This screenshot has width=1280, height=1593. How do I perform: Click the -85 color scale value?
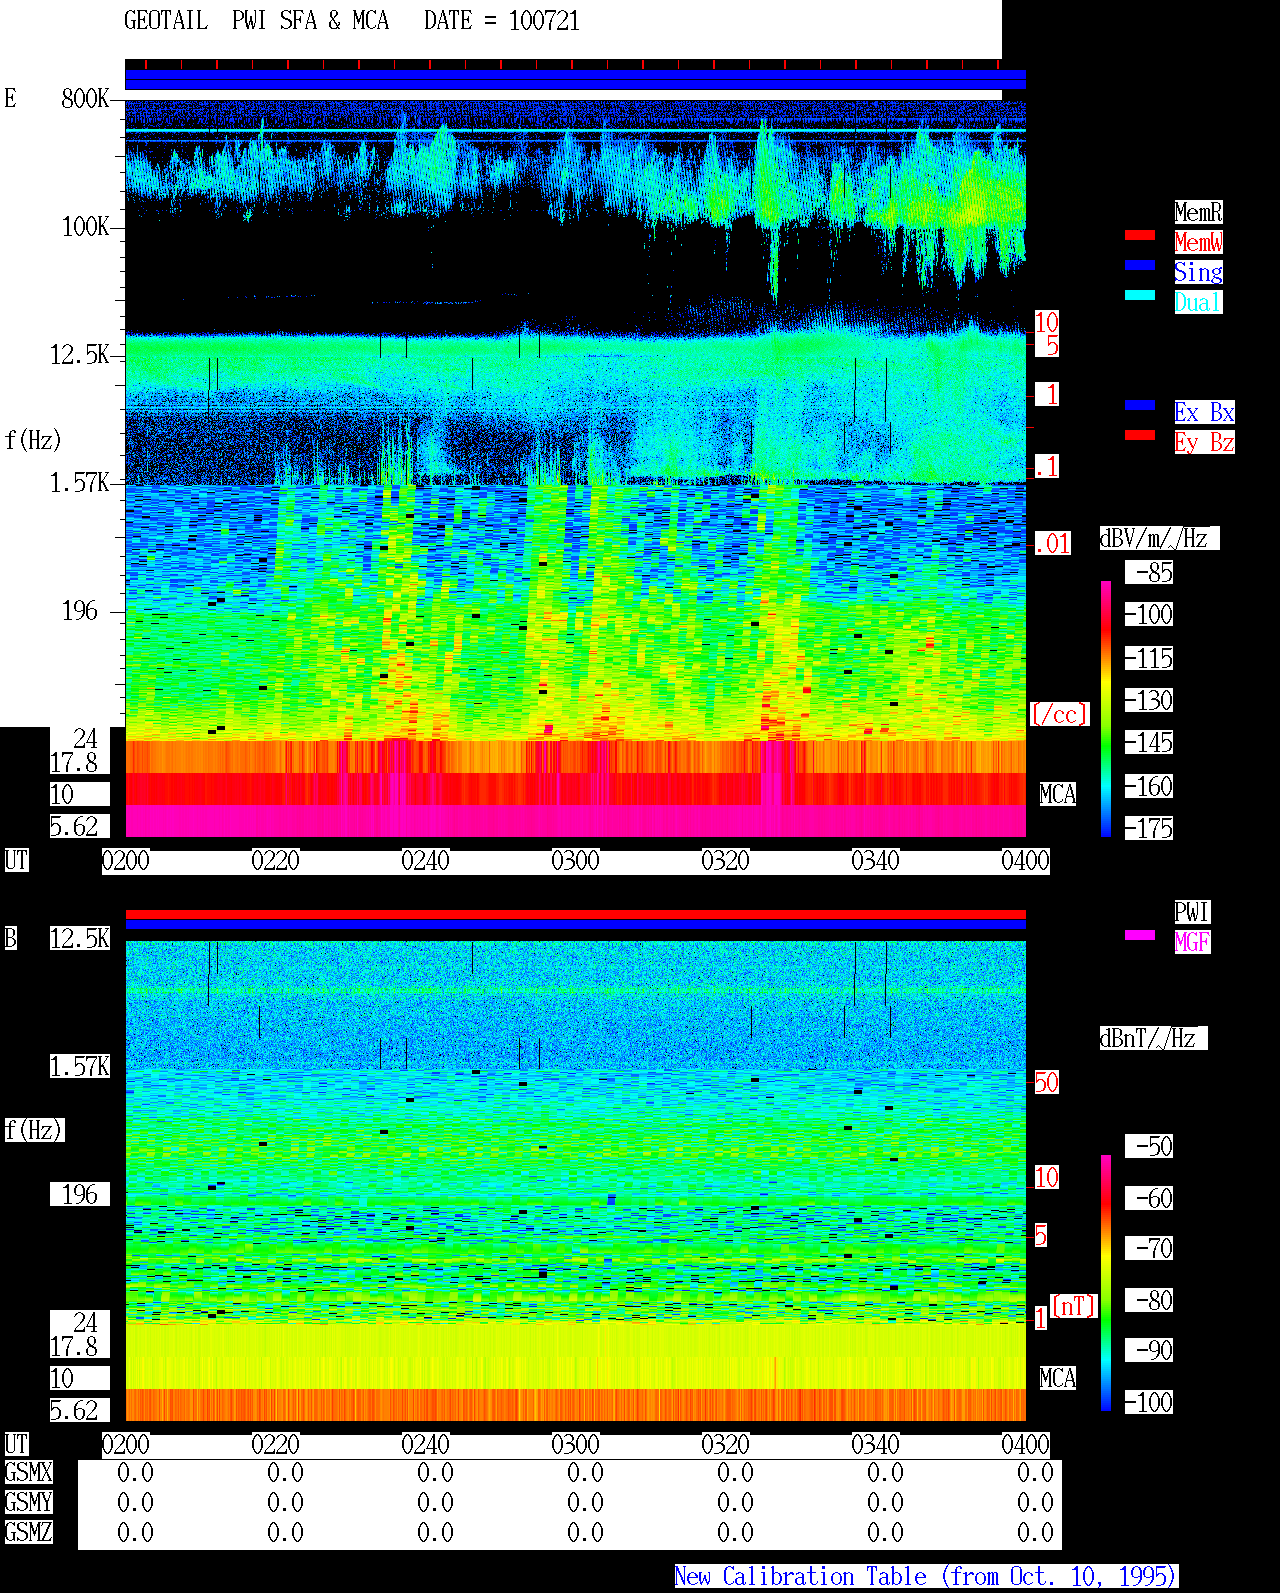coord(1149,573)
